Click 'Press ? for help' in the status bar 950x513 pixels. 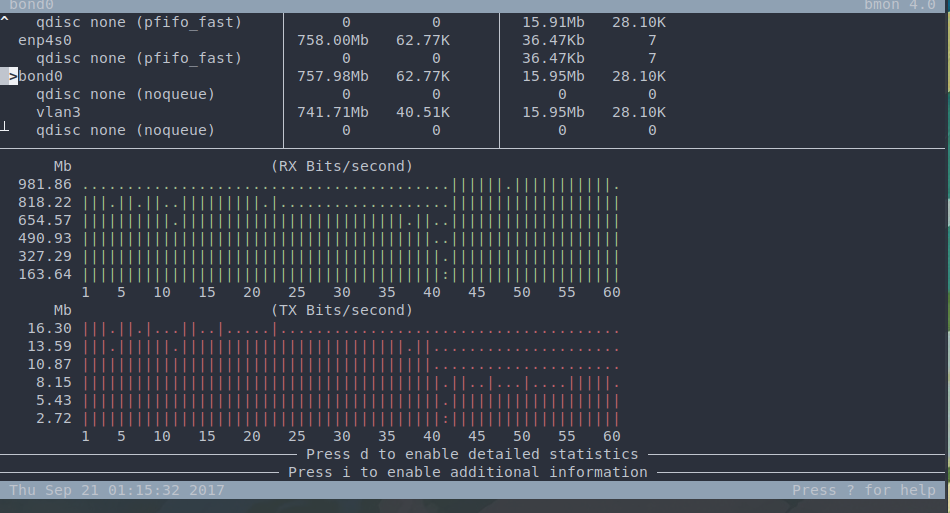(864, 490)
